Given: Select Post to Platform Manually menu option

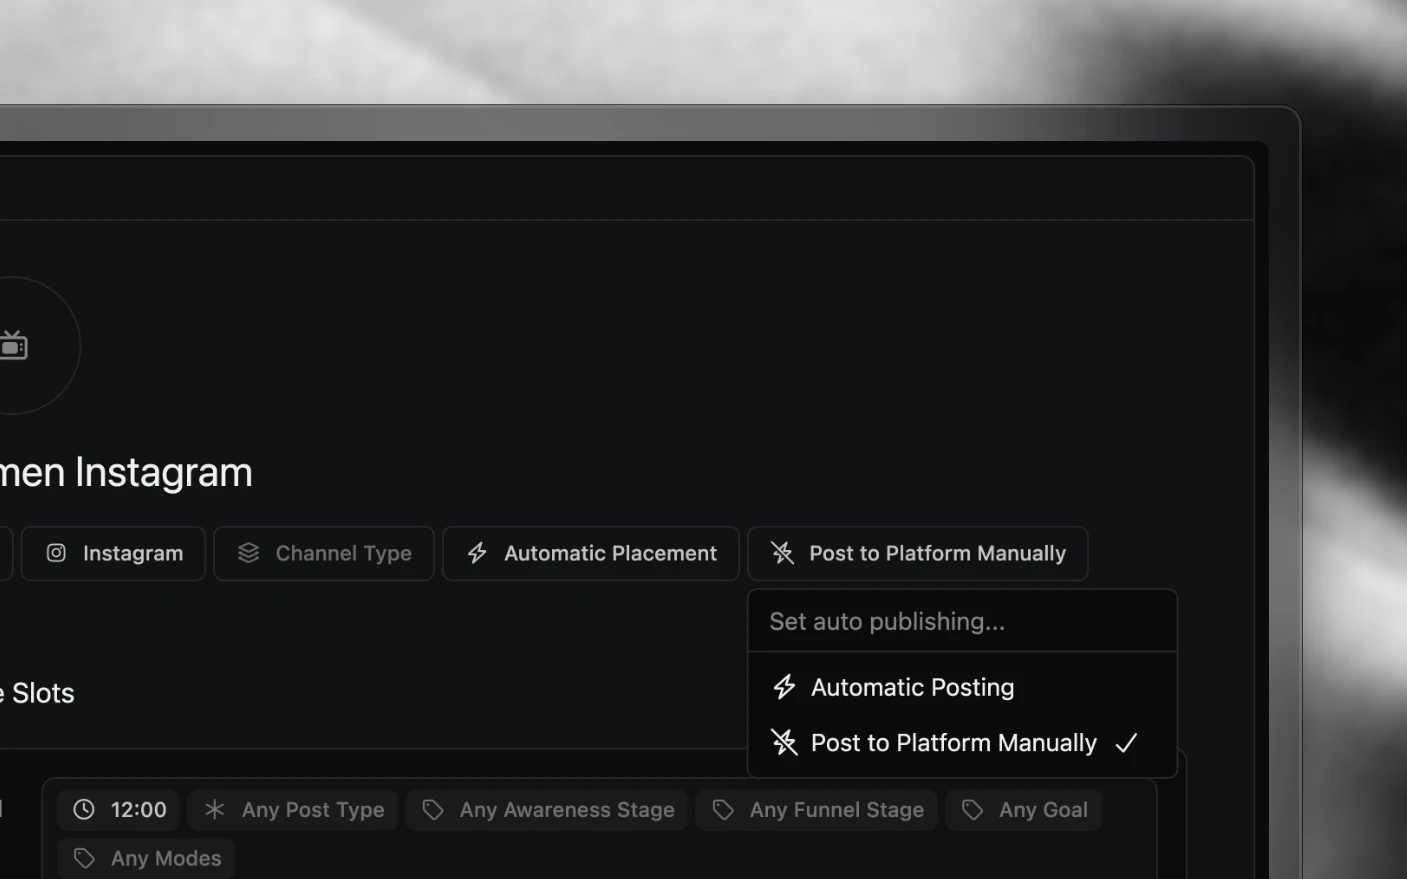Looking at the screenshot, I should 962,743.
